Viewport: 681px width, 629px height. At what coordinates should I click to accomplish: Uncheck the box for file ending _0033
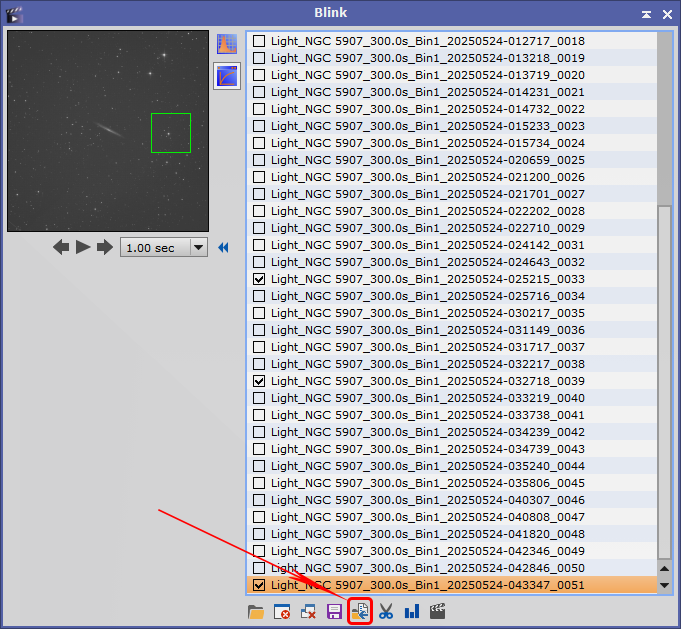[x=259, y=279]
